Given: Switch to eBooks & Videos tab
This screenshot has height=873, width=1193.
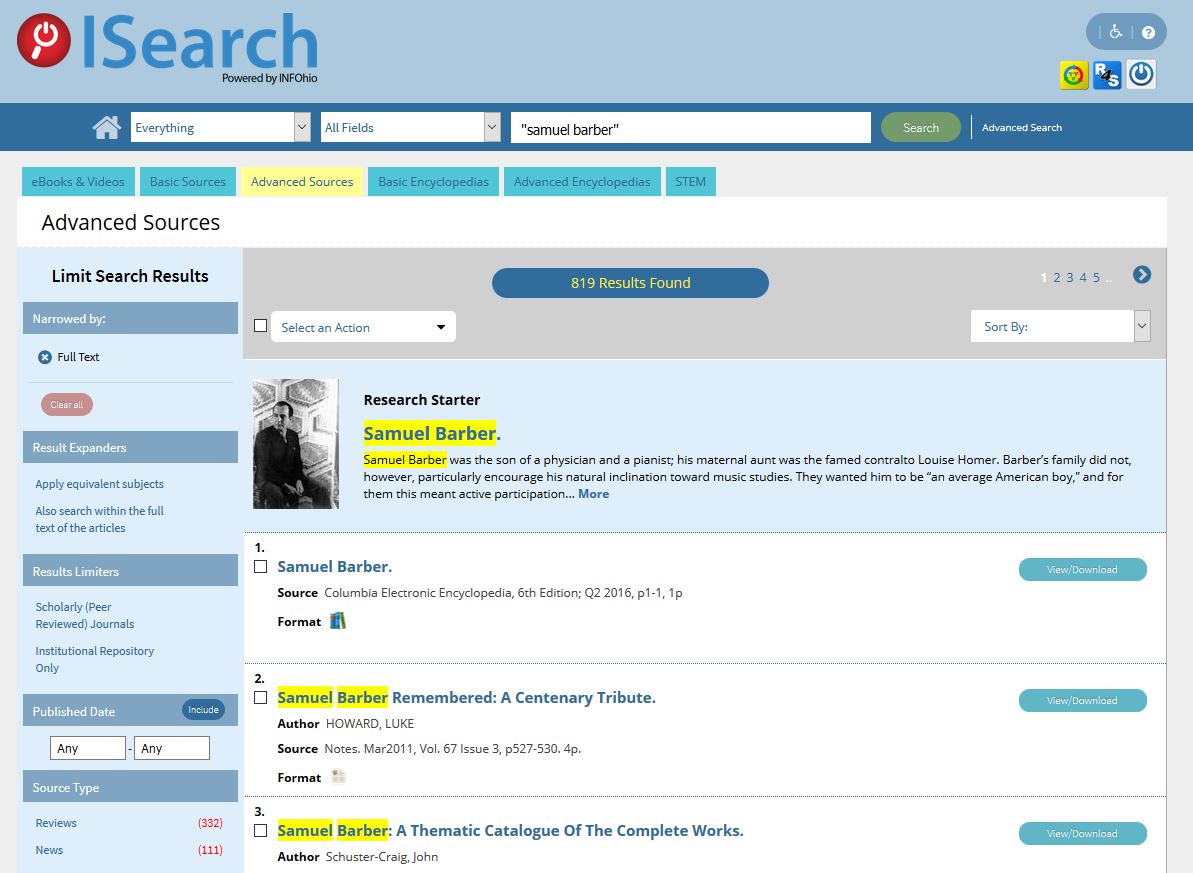Looking at the screenshot, I should click(78, 182).
